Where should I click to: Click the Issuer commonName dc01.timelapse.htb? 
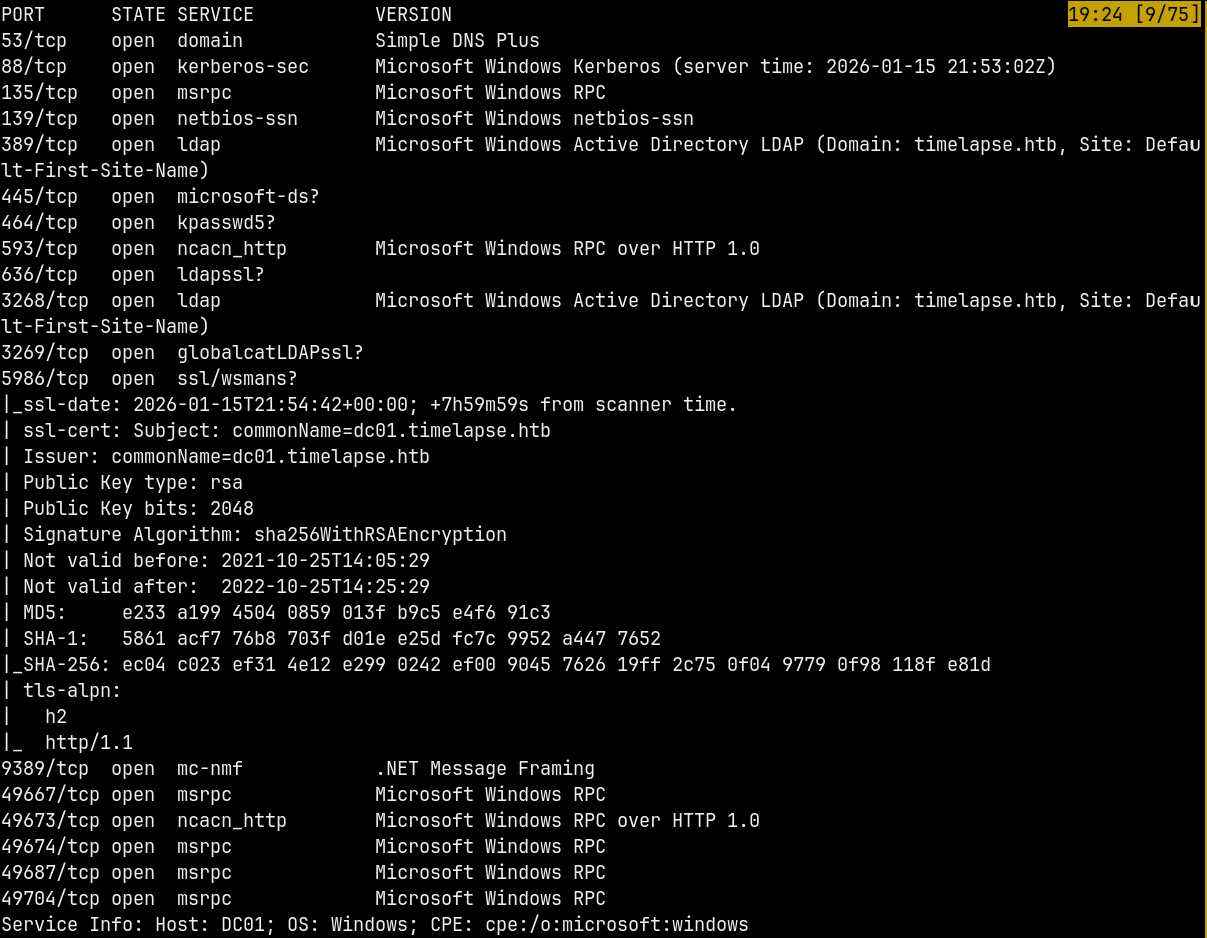click(x=270, y=457)
